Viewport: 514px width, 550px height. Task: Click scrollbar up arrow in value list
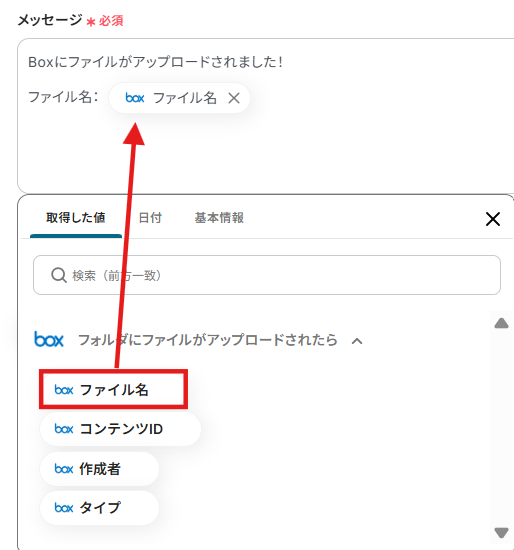pyautogui.click(x=501, y=323)
